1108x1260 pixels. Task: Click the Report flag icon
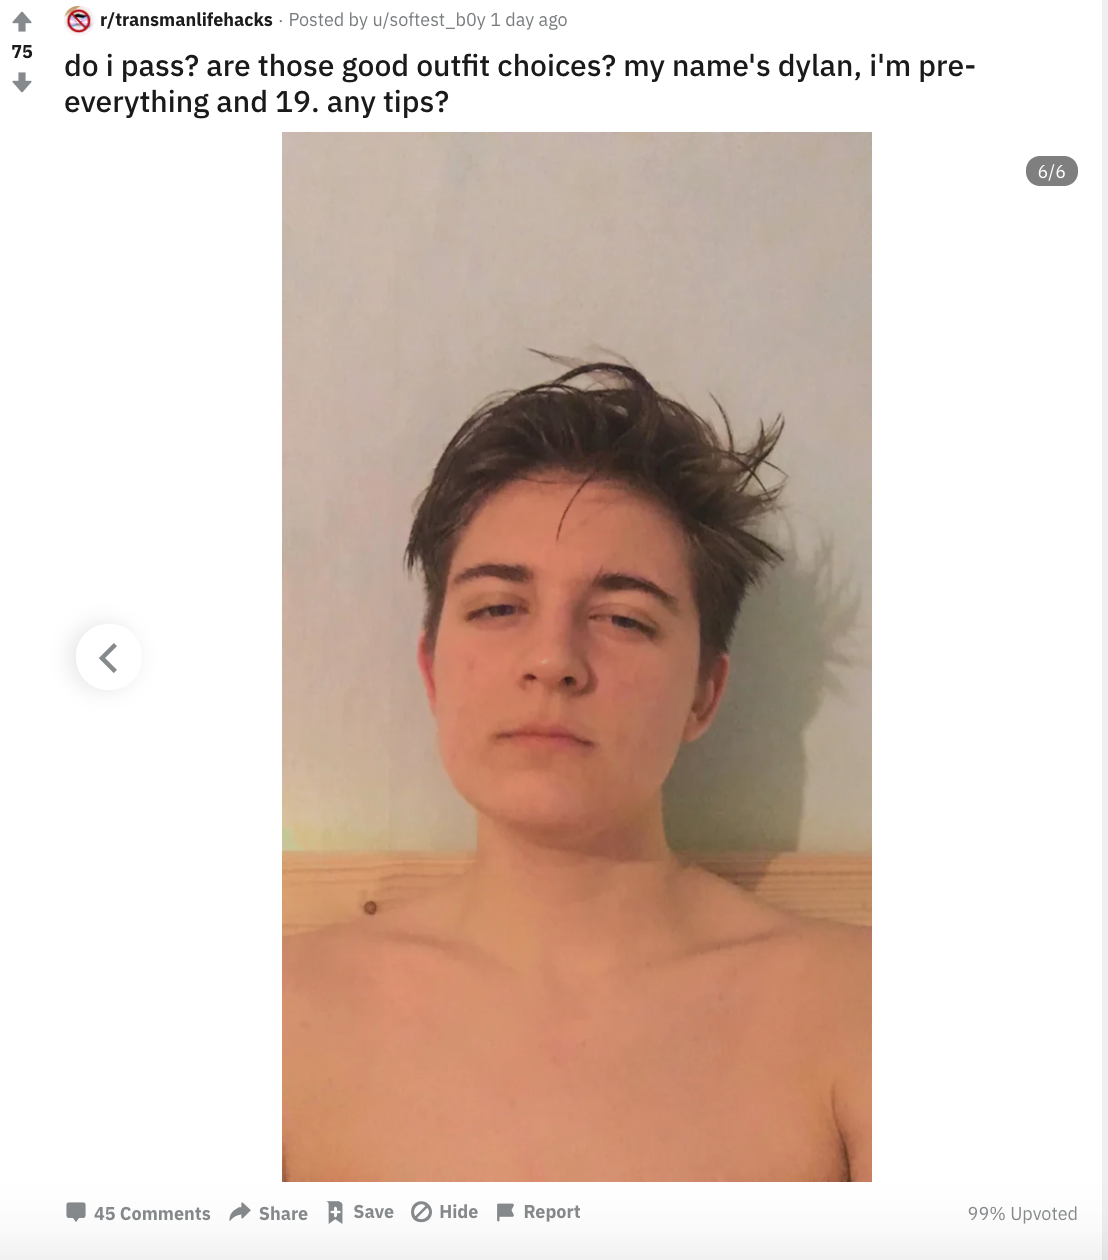click(x=506, y=1212)
